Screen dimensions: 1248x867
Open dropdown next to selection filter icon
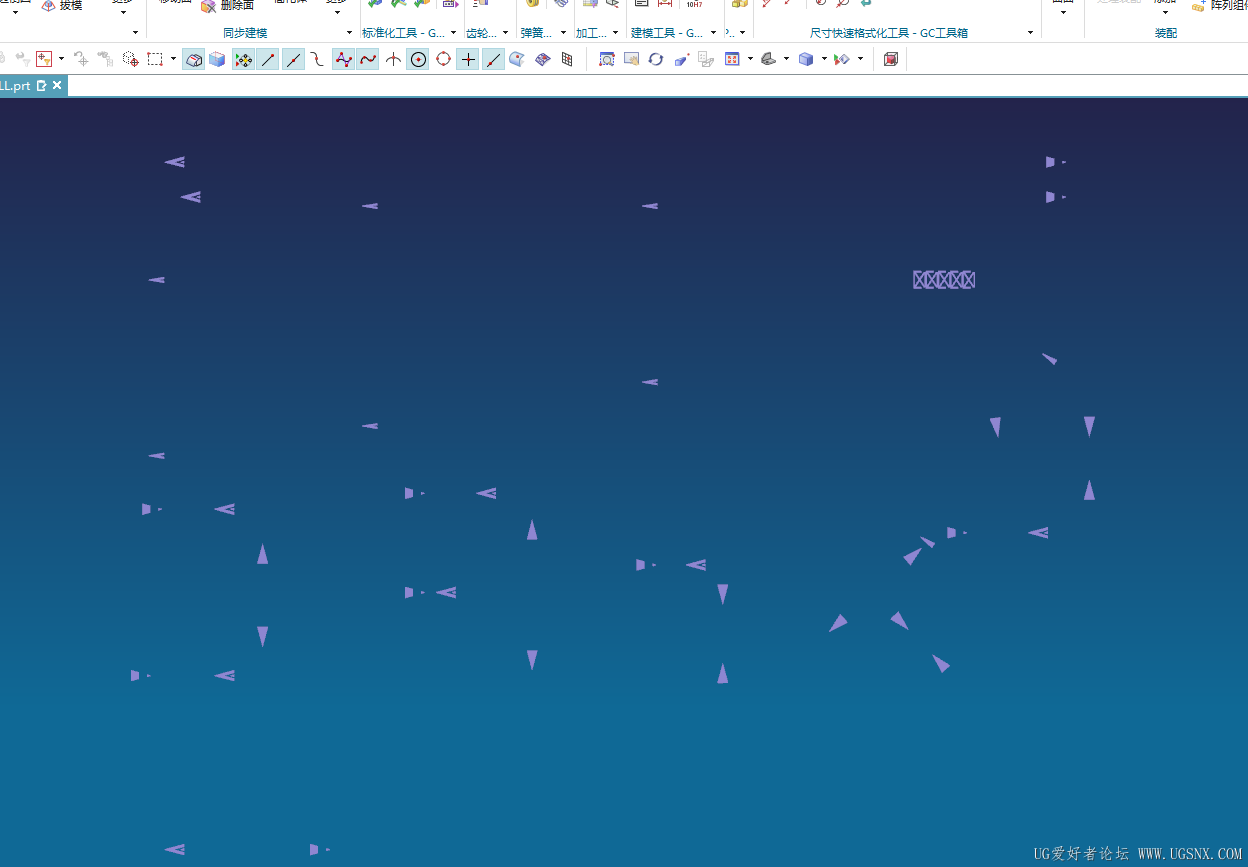[x=61, y=59]
